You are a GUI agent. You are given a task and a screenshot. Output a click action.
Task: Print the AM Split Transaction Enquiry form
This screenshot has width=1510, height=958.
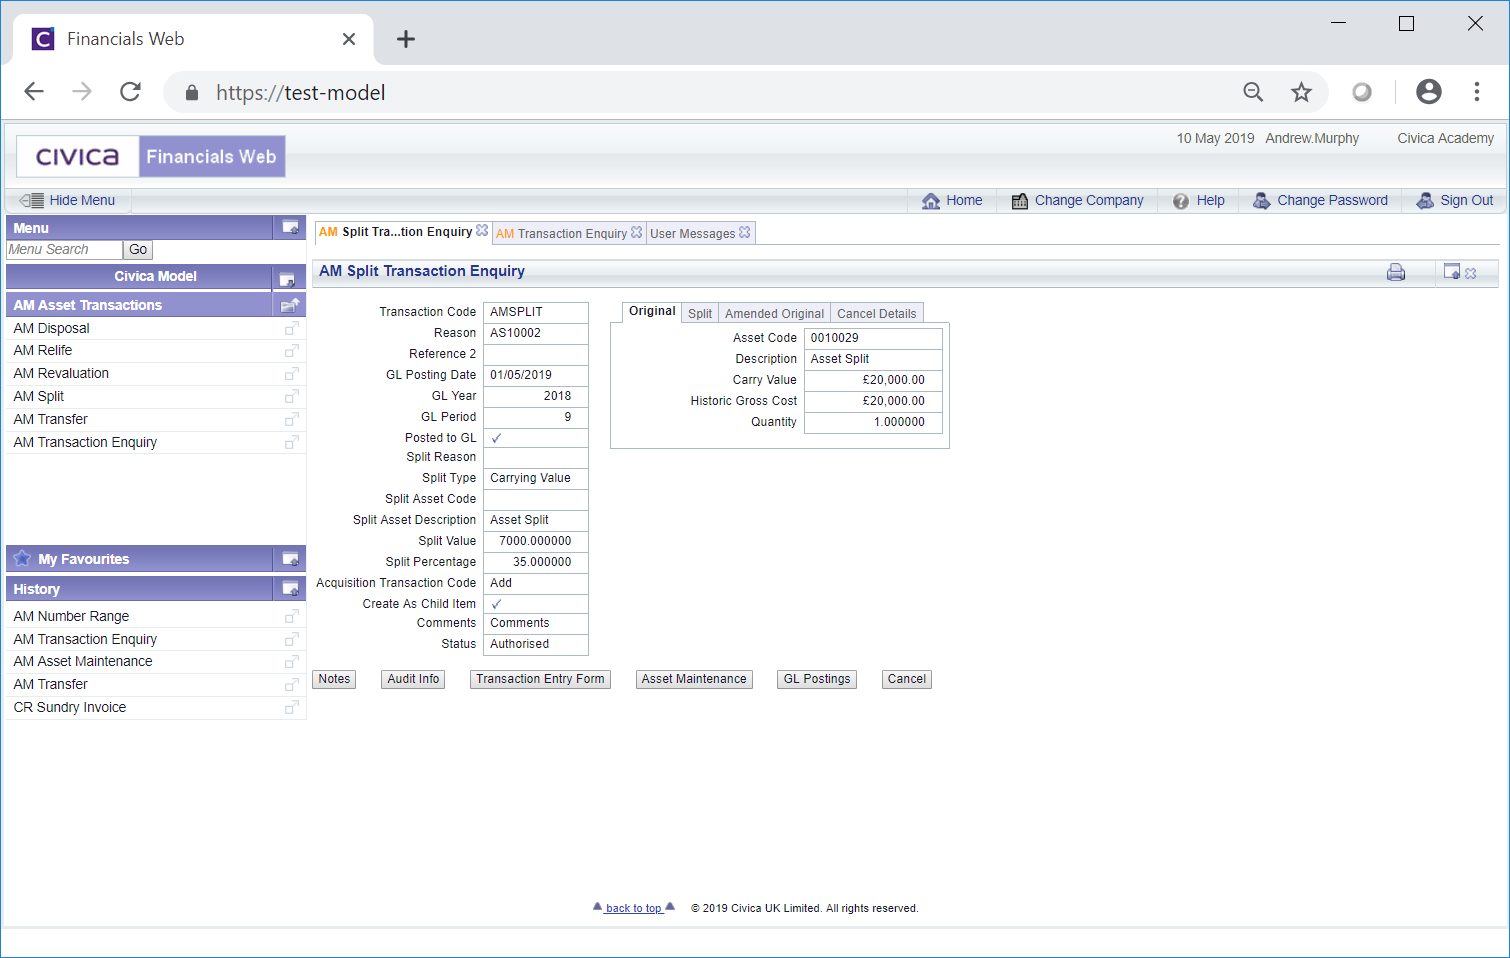(1396, 272)
